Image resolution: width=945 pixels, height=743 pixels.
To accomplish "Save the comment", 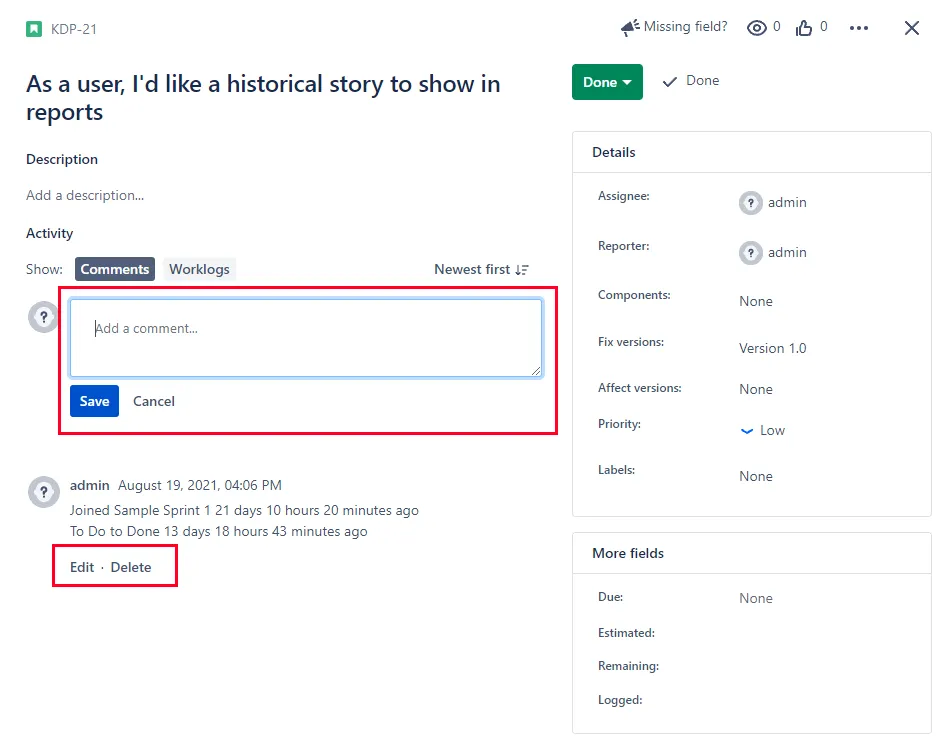I will [x=94, y=401].
